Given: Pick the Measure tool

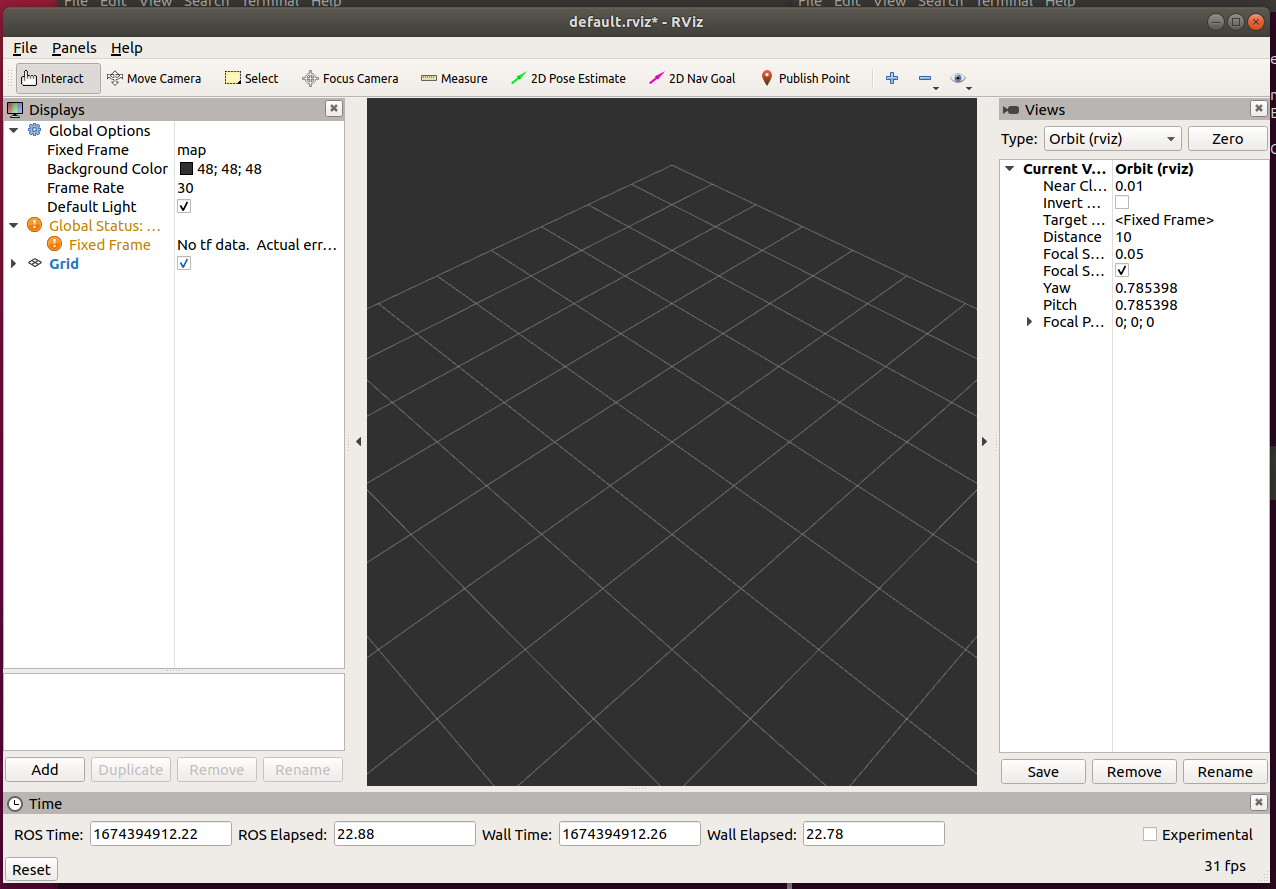Looking at the screenshot, I should 454,78.
